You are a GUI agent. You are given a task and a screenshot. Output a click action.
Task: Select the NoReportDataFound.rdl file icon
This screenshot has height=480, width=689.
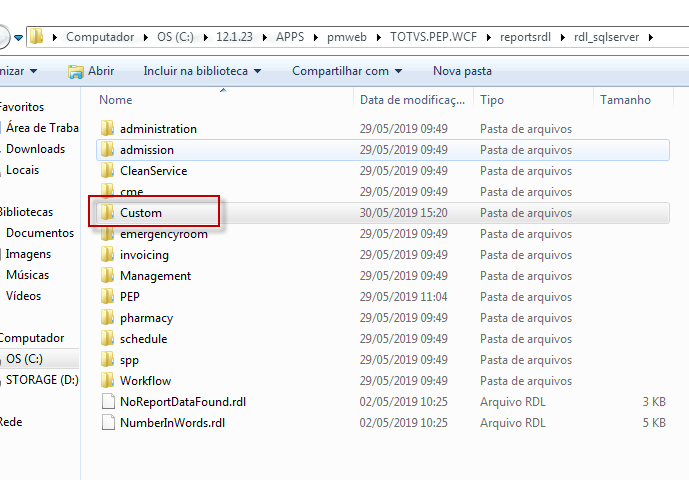click(108, 401)
